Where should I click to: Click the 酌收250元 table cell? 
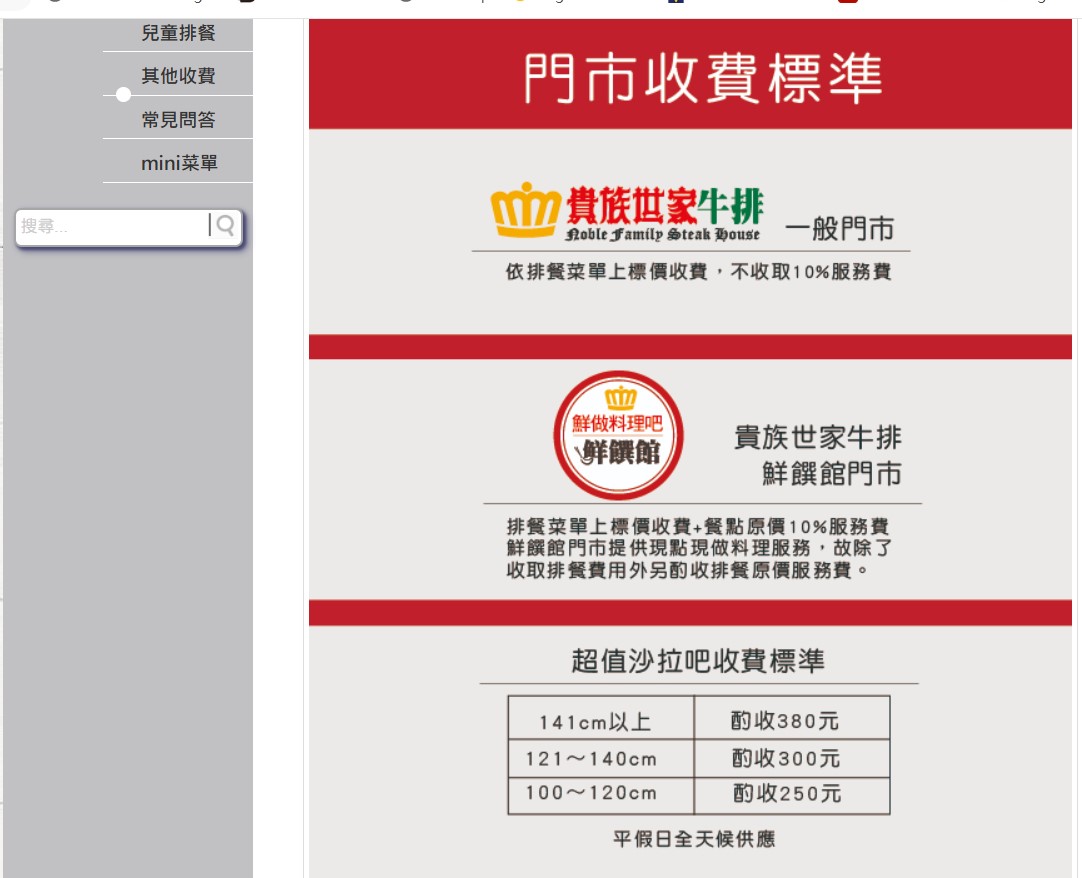[x=791, y=796]
